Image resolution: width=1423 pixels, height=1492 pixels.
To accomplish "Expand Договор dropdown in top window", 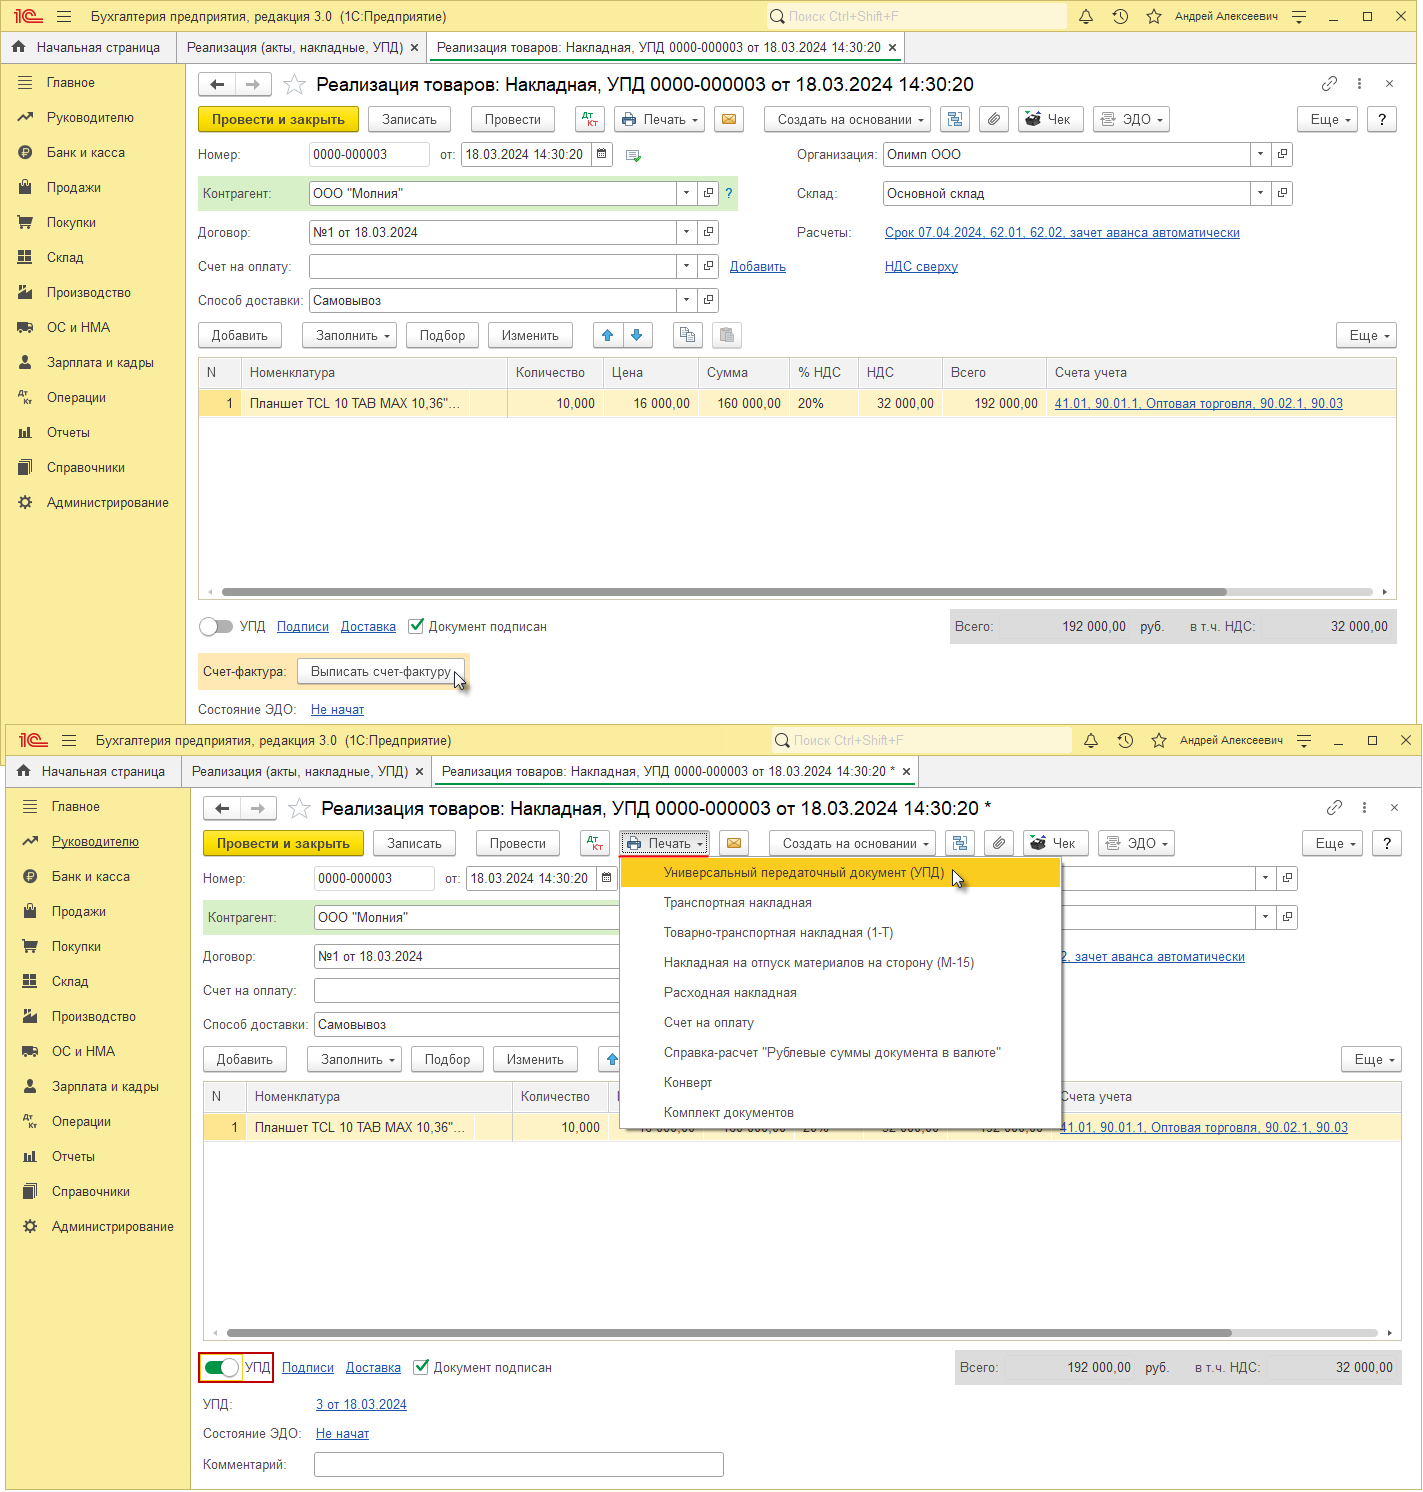I will coord(686,232).
